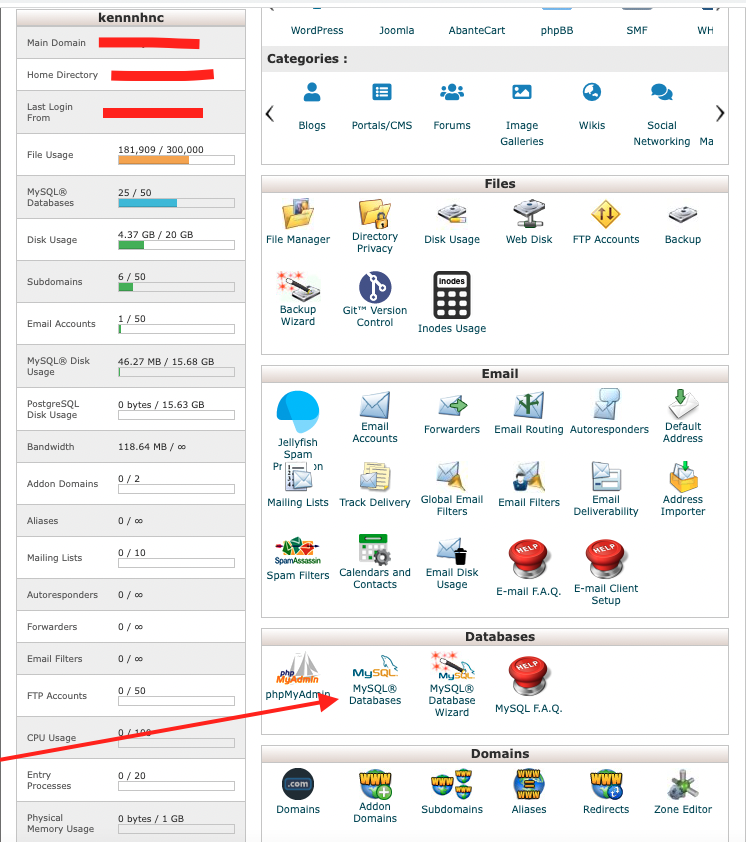
Task: Click the Joomla installer link
Action: [x=397, y=31]
